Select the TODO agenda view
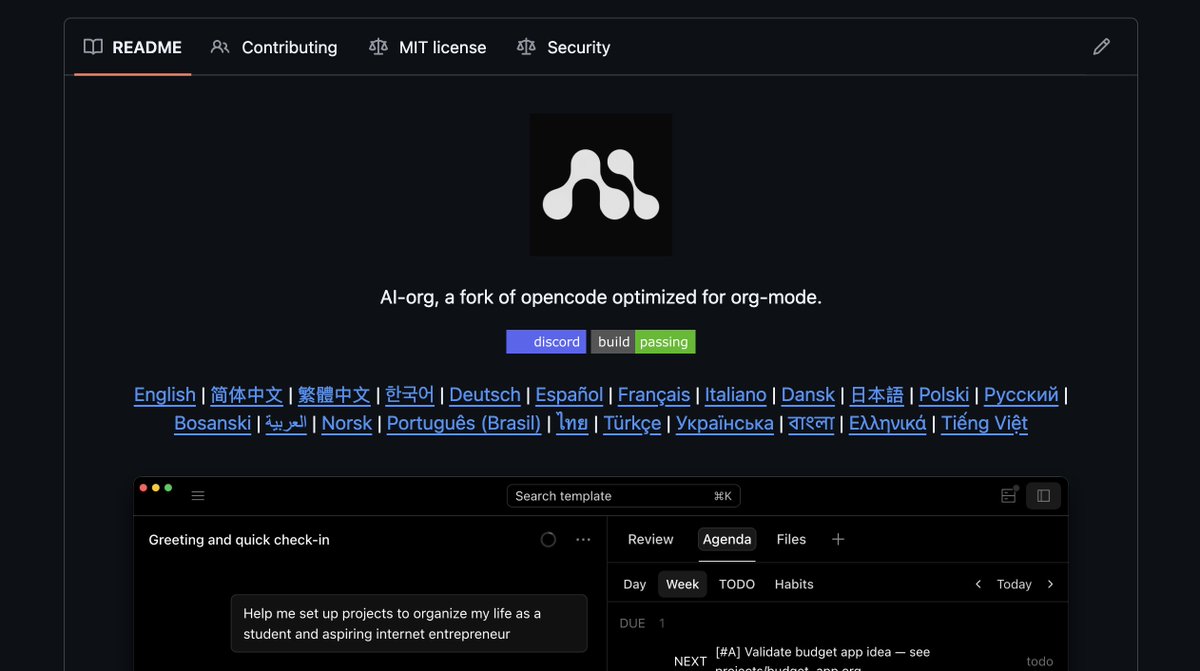Screen dimensions: 1200x671 coord(737,584)
